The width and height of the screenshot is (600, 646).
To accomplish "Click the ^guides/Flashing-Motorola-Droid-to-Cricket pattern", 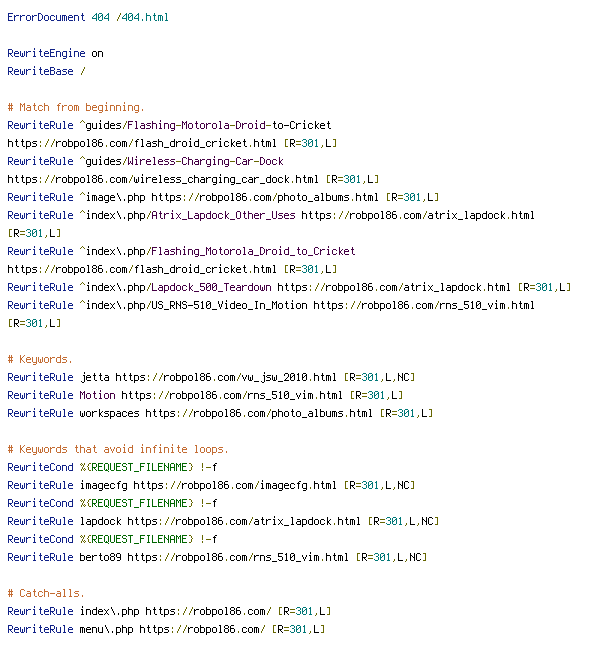I will point(205,125).
